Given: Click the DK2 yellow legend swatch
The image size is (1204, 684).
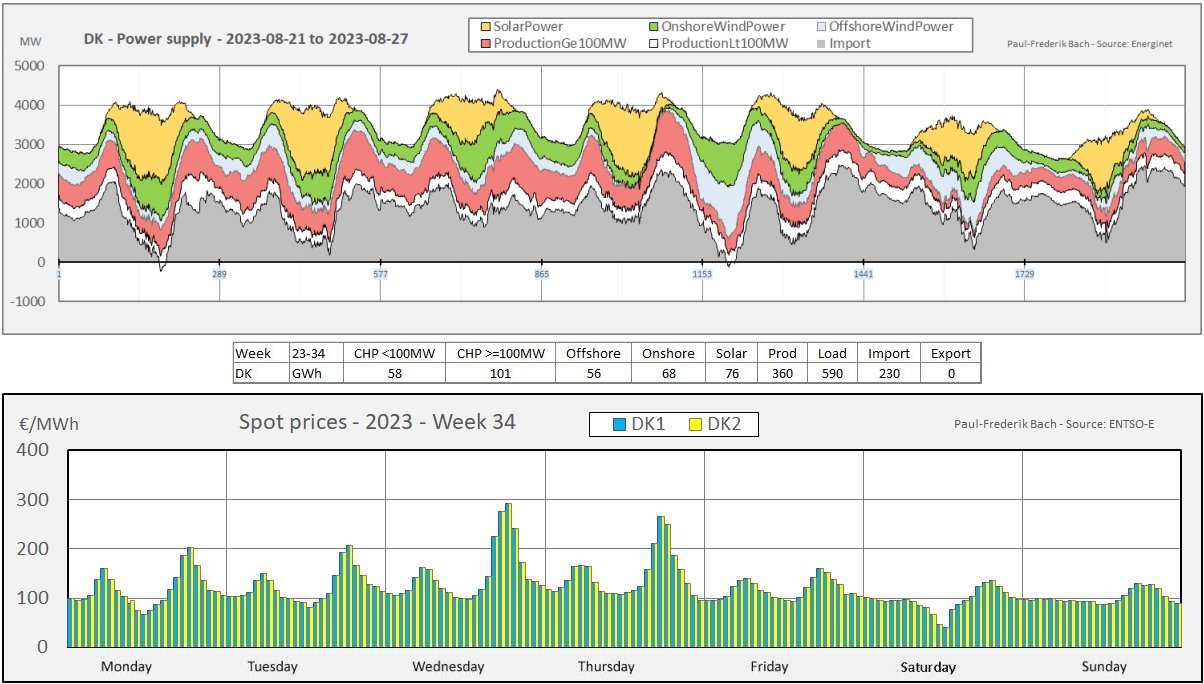Looking at the screenshot, I should [697, 425].
